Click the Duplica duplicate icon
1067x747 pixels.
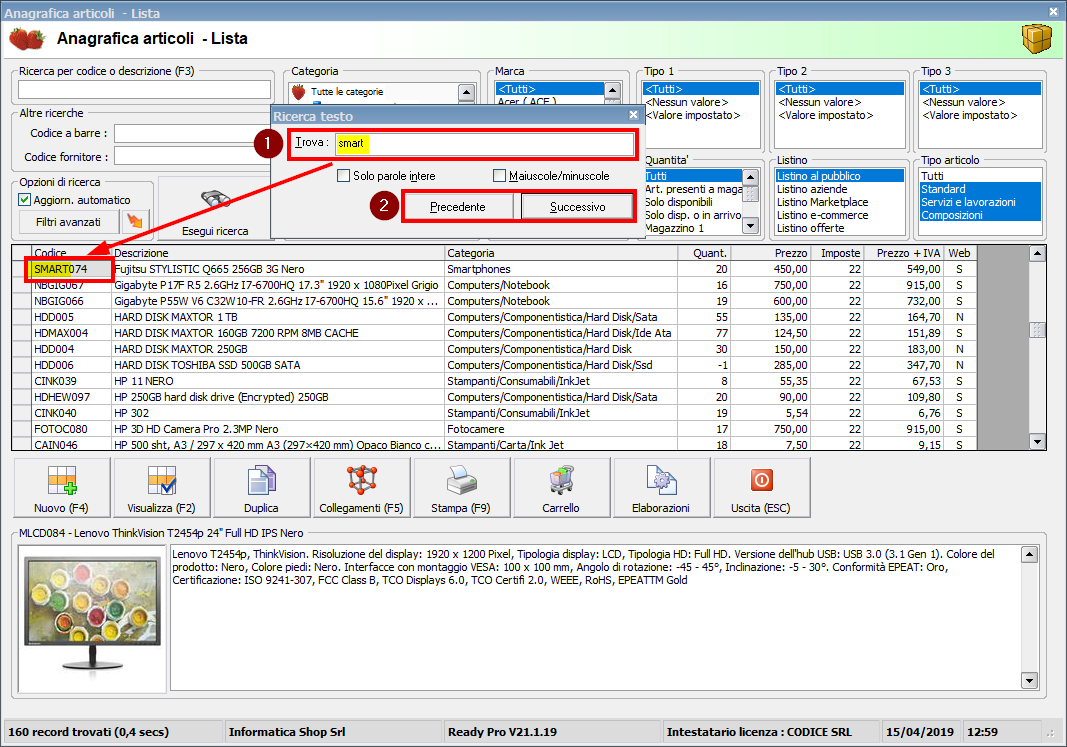[261, 480]
